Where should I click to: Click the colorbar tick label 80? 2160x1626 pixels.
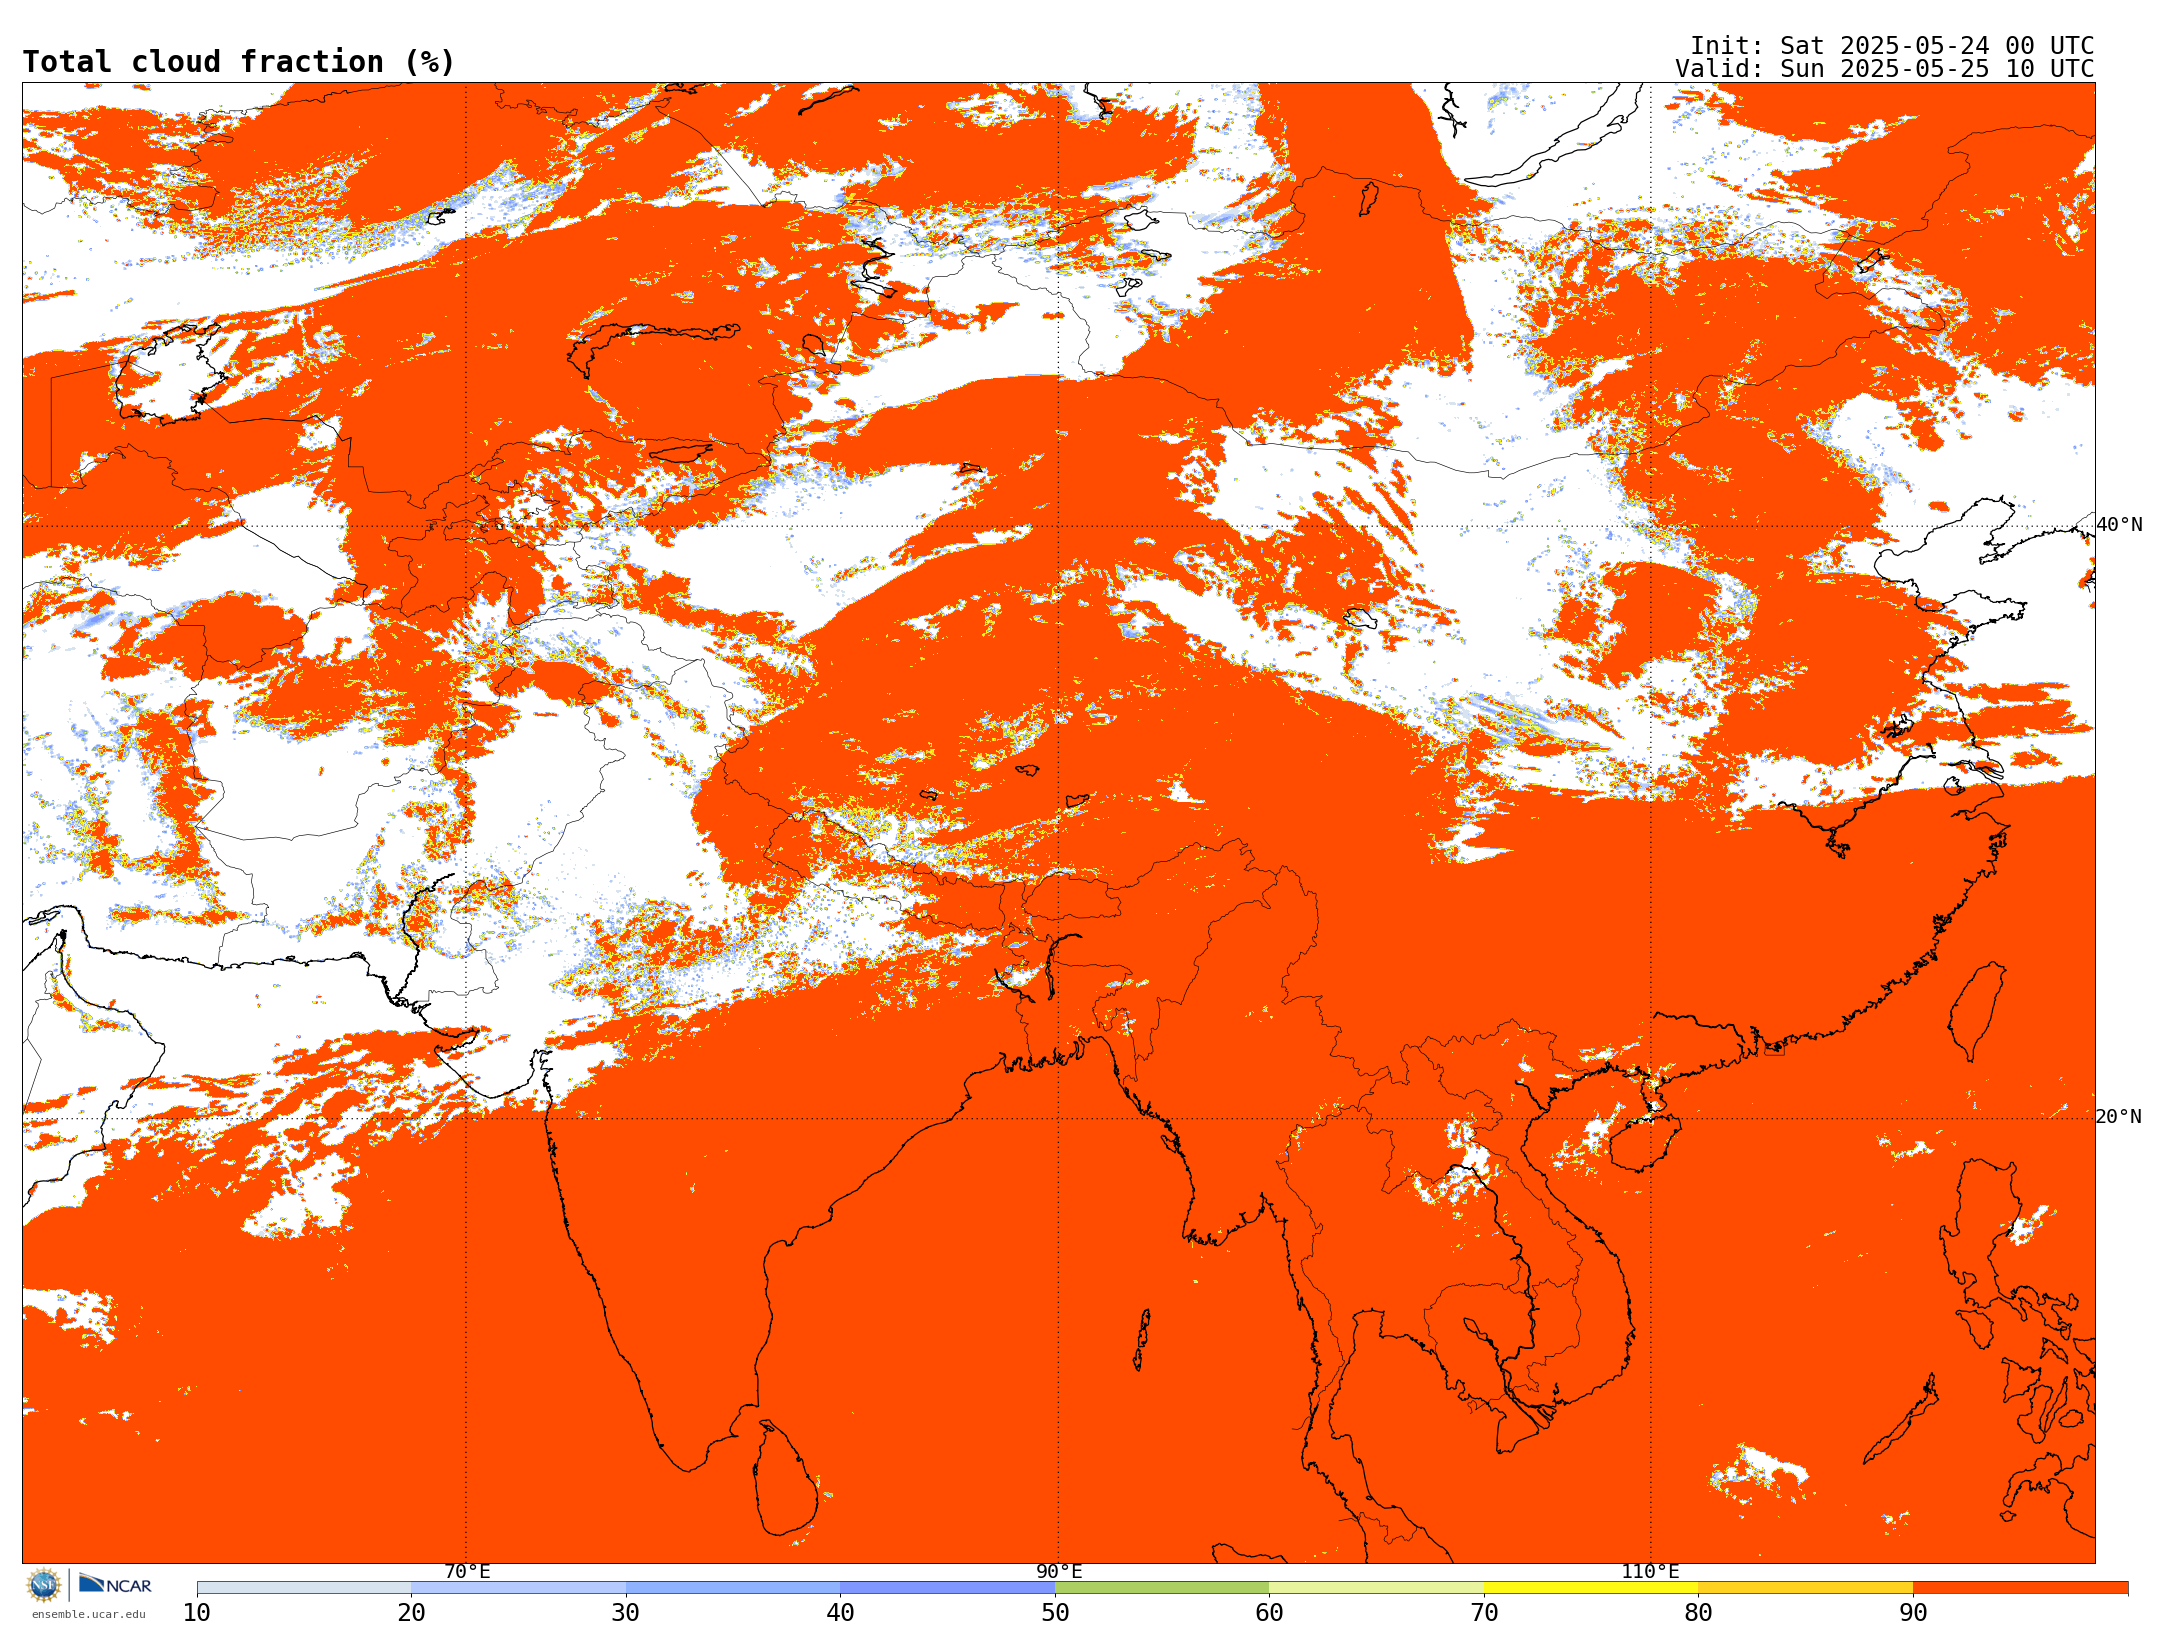pyautogui.click(x=1698, y=1613)
